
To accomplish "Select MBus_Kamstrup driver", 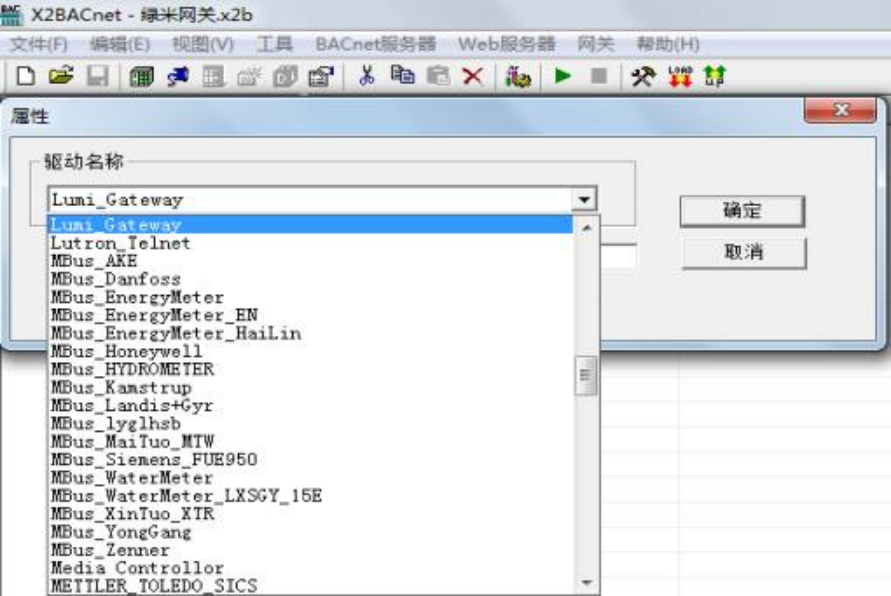I will tap(311, 387).
